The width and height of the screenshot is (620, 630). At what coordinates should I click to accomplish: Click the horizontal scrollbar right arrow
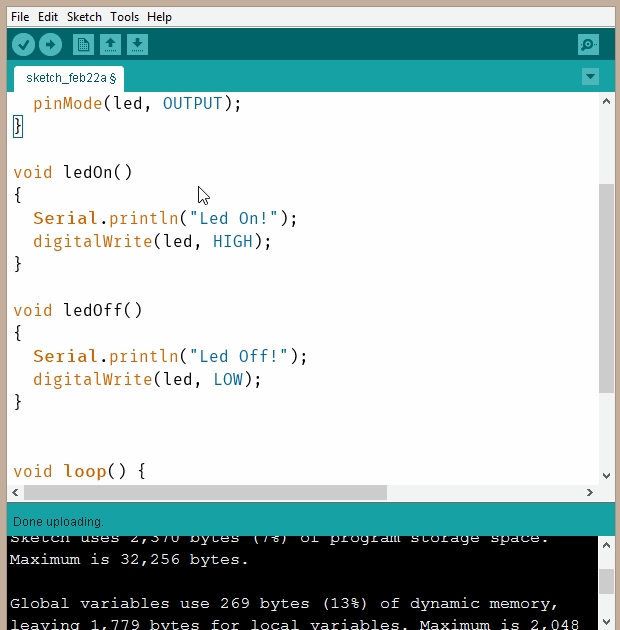tap(590, 493)
